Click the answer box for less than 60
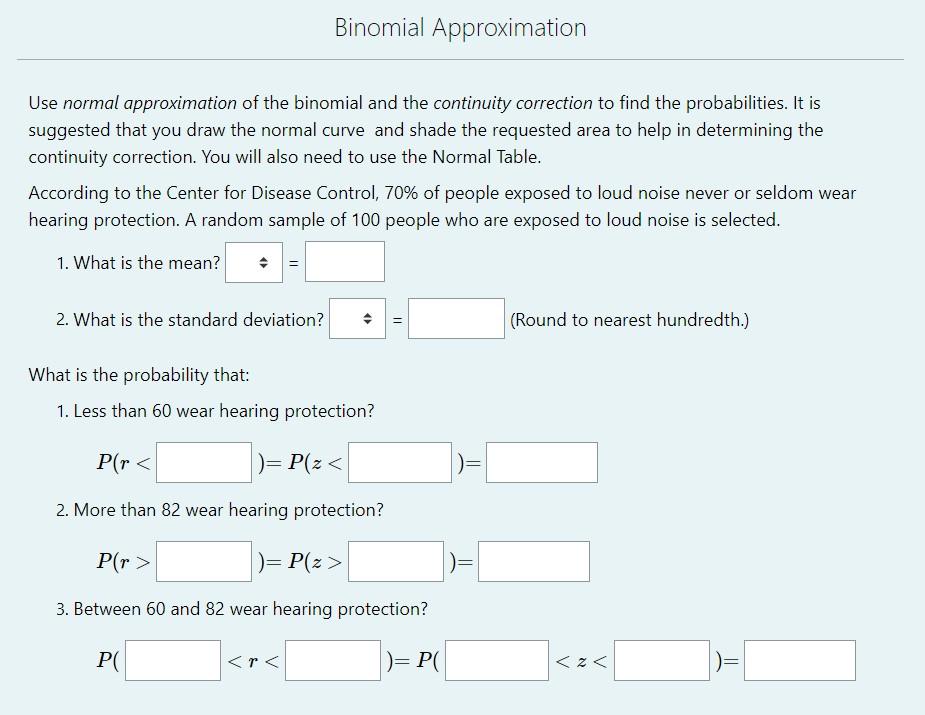This screenshot has height=715, width=925. point(540,461)
